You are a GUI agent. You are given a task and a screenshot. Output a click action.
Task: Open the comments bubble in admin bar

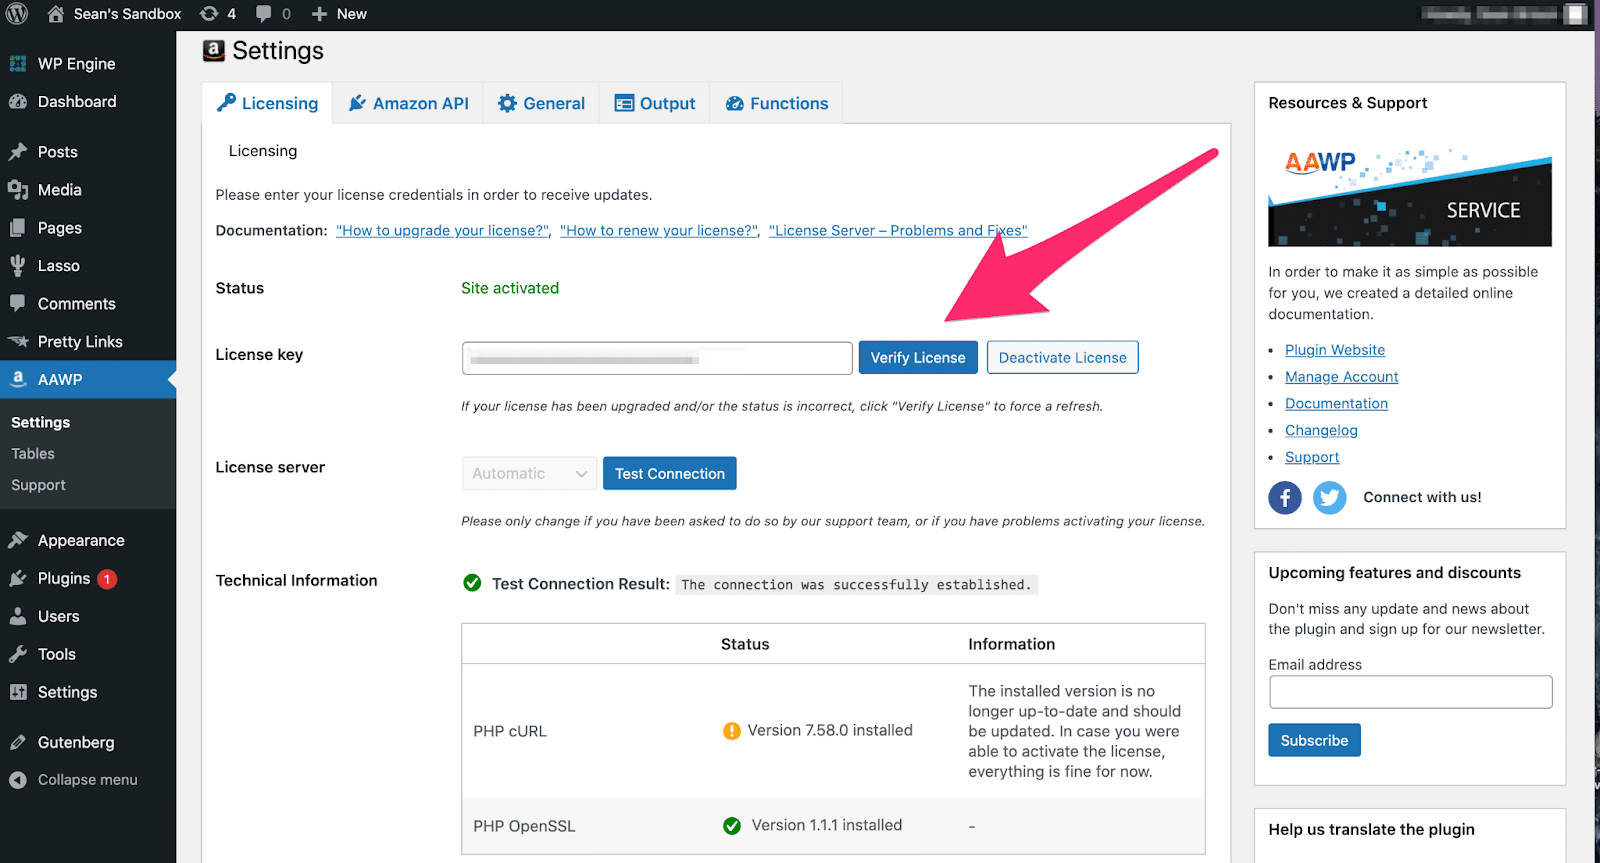[263, 14]
